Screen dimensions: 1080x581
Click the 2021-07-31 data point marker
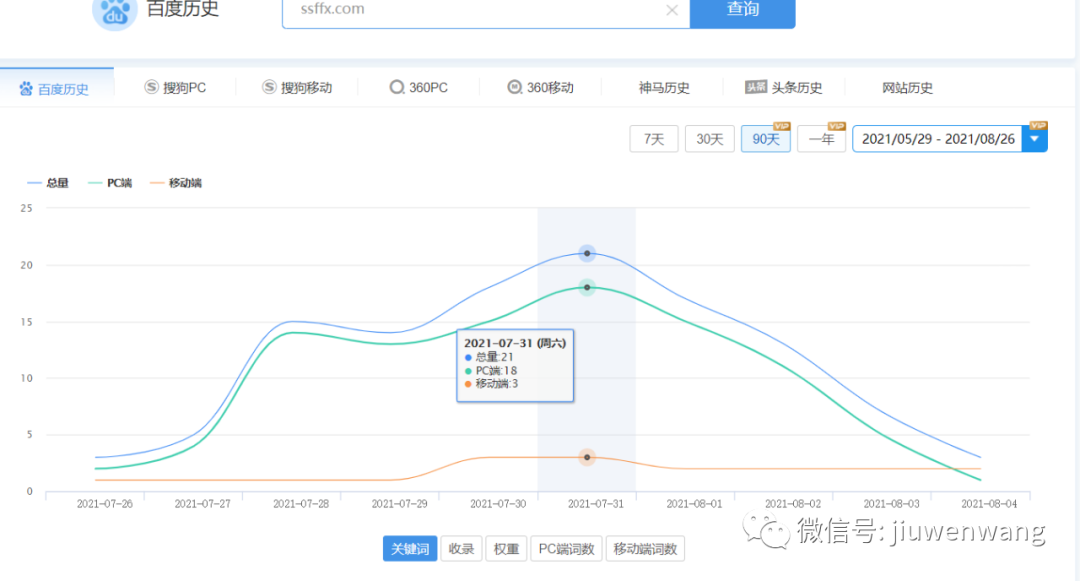pos(587,253)
